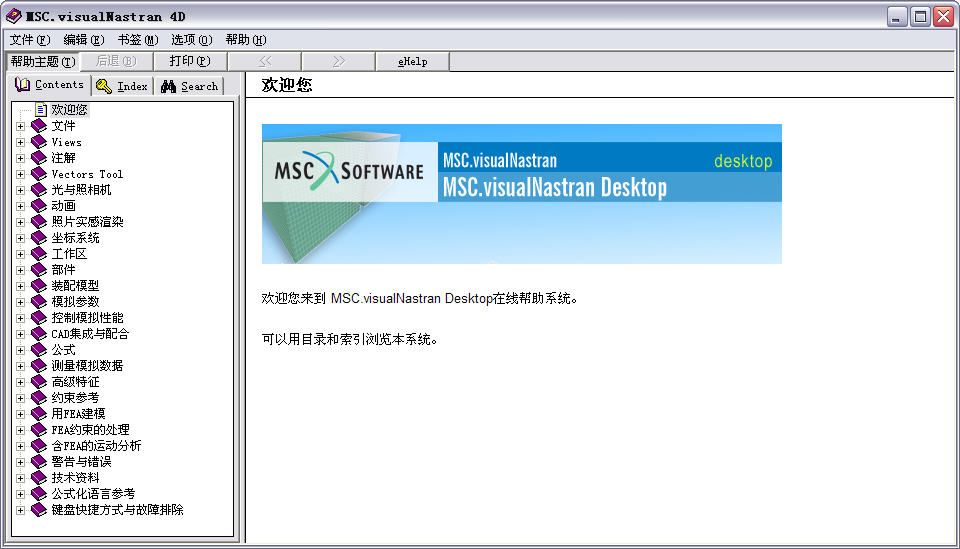Open the 帮助(H) menu
This screenshot has width=960, height=549.
pyautogui.click(x=246, y=40)
